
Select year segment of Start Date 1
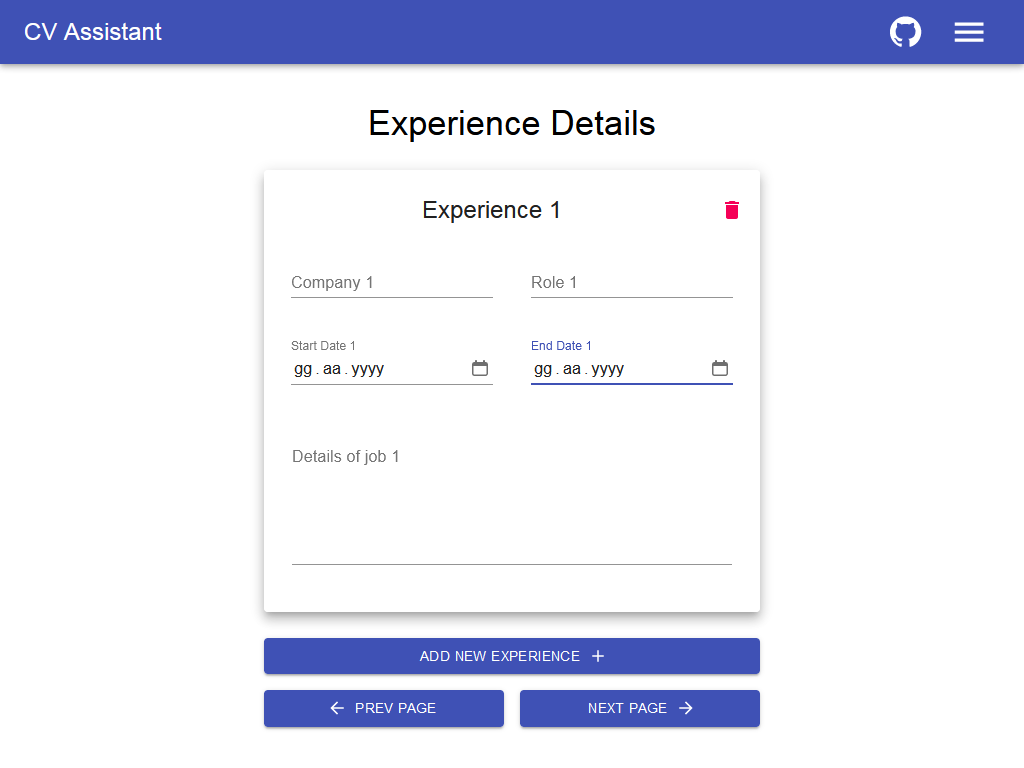368,369
